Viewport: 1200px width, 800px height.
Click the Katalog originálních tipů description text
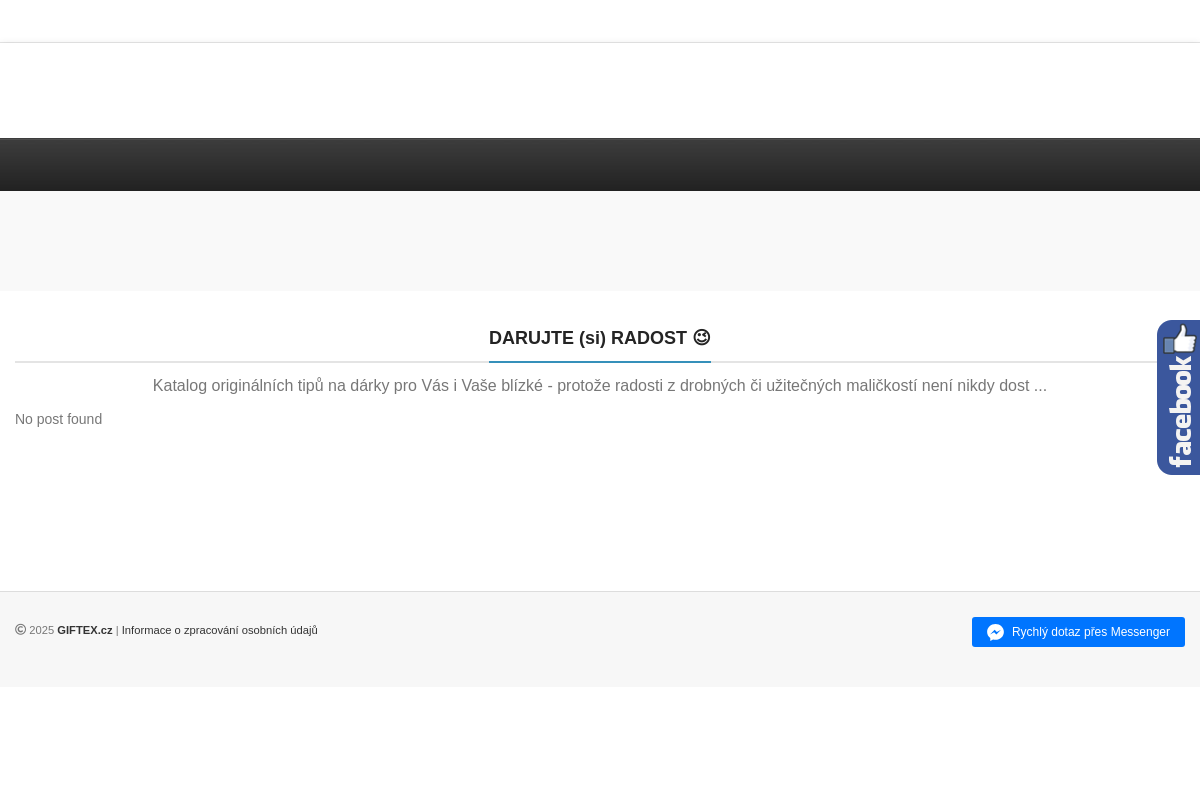pyautogui.click(x=600, y=386)
